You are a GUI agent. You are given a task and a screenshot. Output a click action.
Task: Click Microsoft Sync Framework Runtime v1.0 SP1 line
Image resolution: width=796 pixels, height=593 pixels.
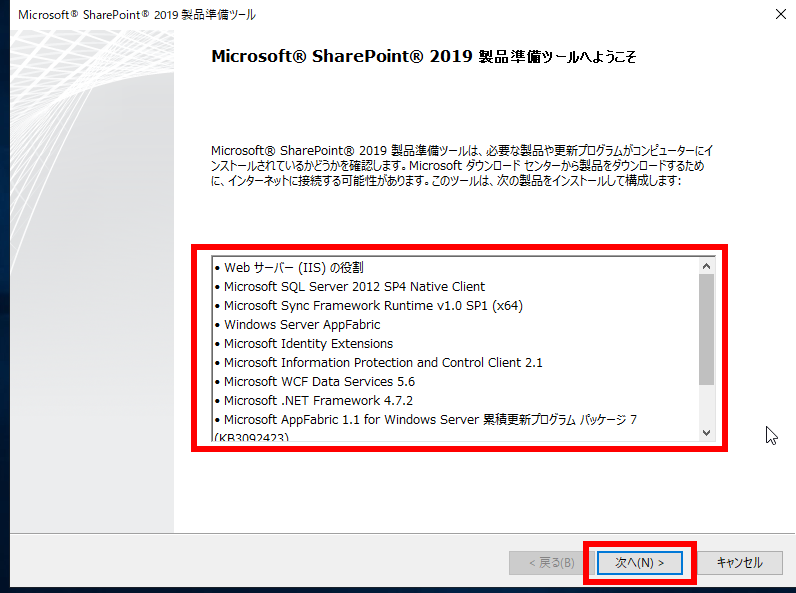click(x=372, y=306)
